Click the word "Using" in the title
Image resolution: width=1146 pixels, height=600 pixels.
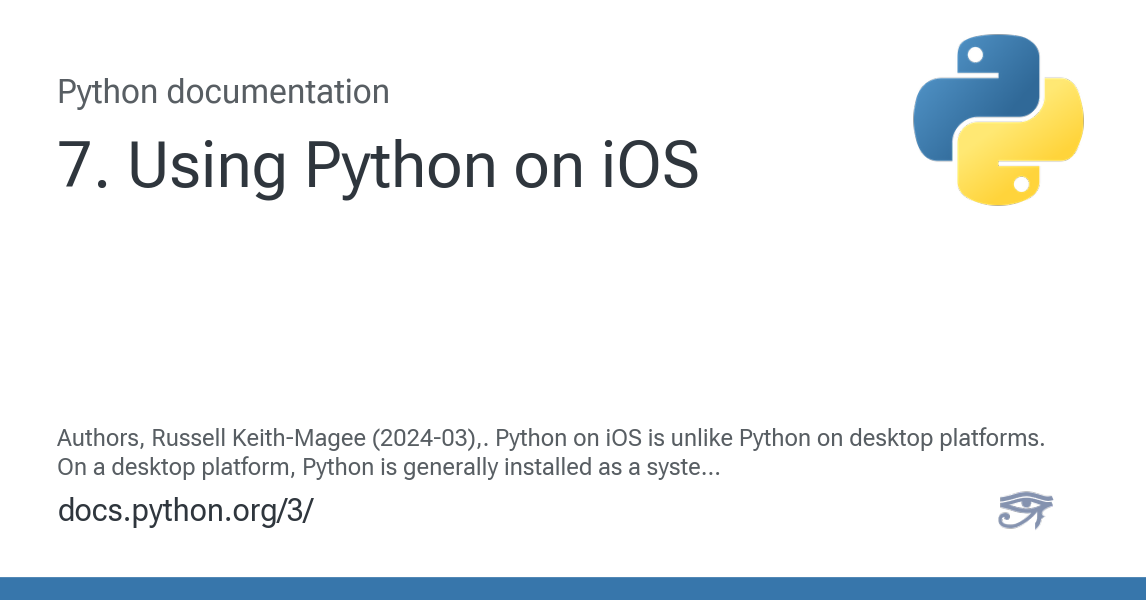[208, 164]
